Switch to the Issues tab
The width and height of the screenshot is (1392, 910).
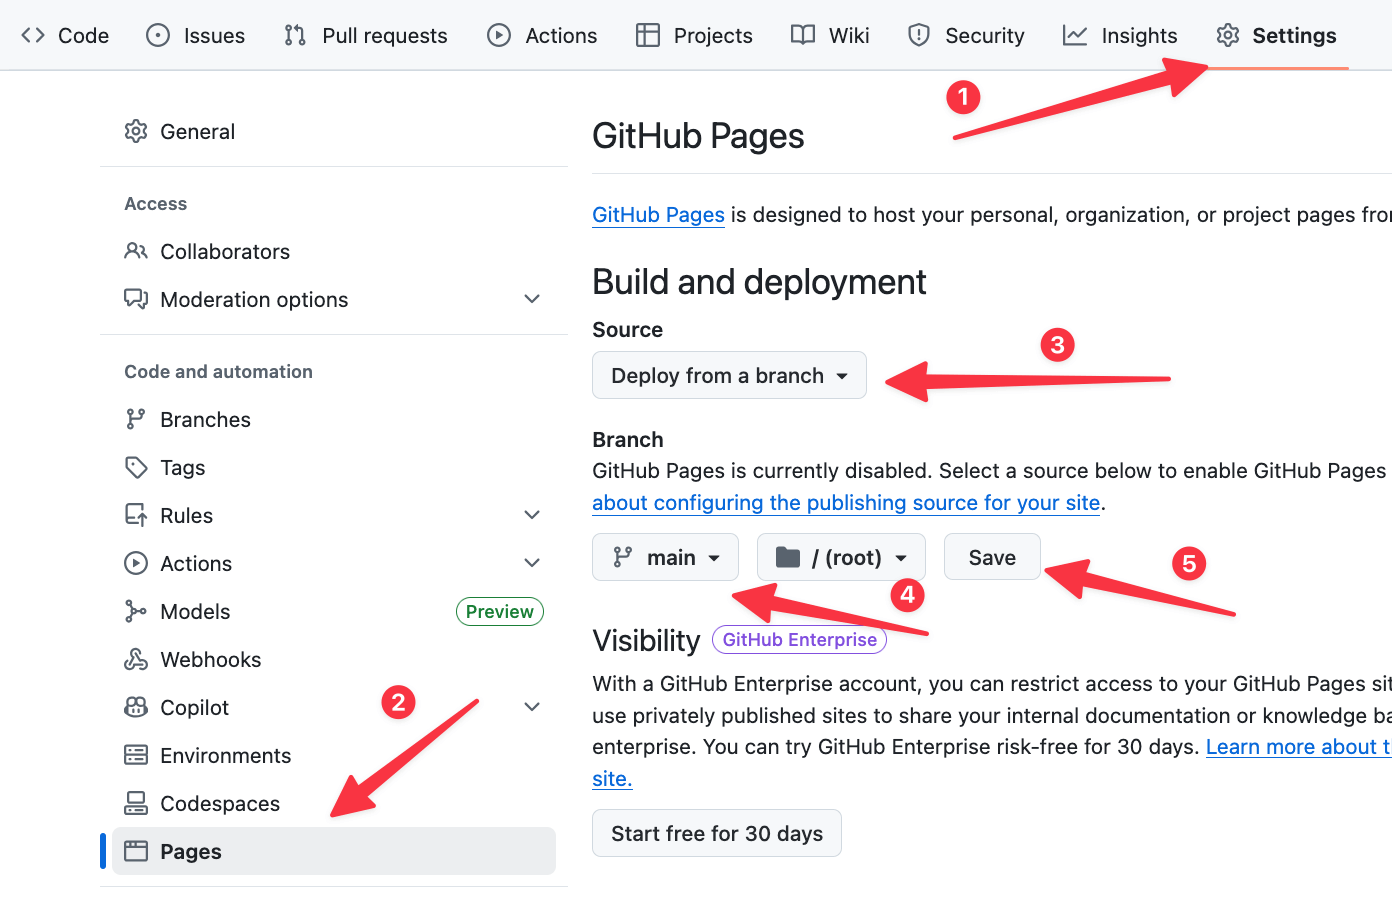coord(195,35)
